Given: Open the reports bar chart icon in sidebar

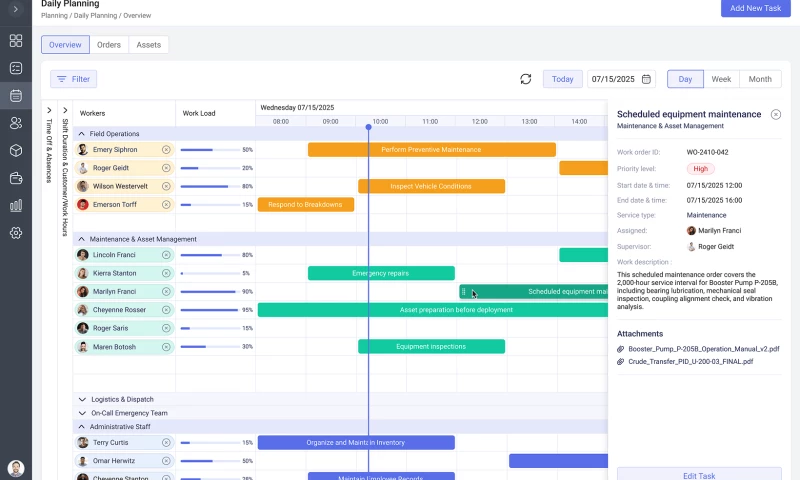Looking at the screenshot, I should coord(16,206).
